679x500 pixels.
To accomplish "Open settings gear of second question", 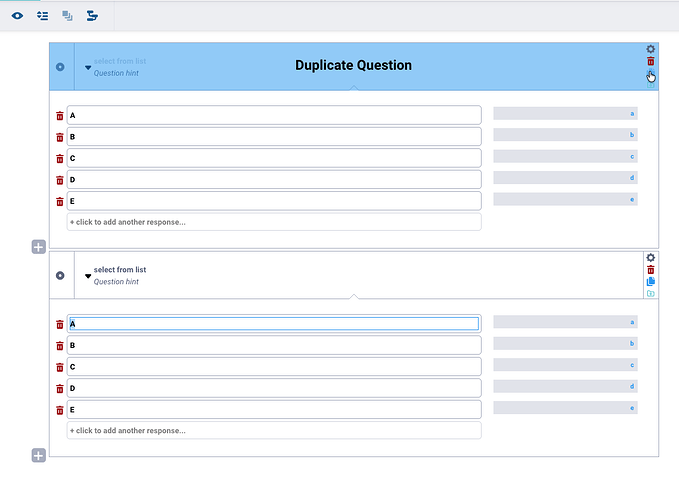I will coord(650,258).
